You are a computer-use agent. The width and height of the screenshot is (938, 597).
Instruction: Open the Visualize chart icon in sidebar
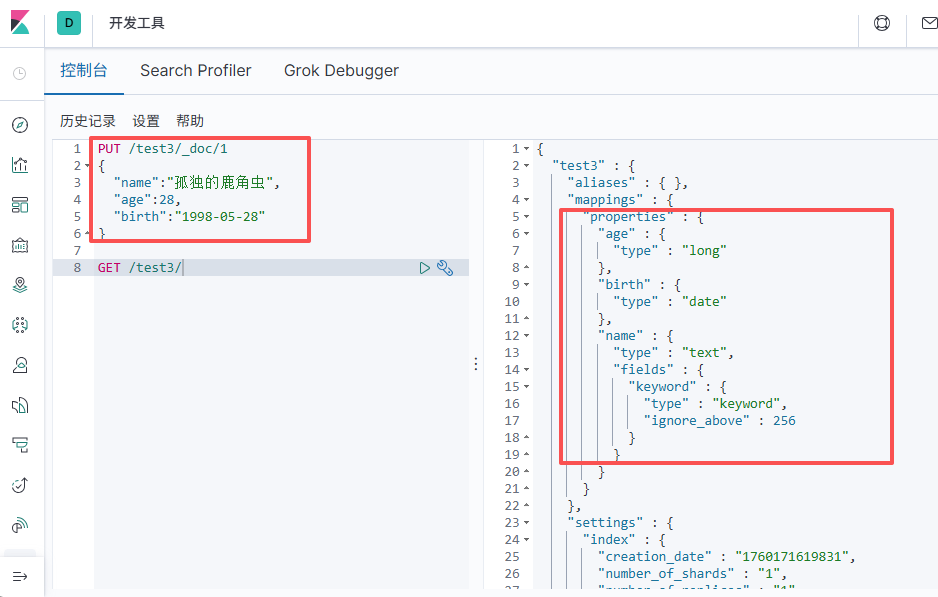(20, 165)
